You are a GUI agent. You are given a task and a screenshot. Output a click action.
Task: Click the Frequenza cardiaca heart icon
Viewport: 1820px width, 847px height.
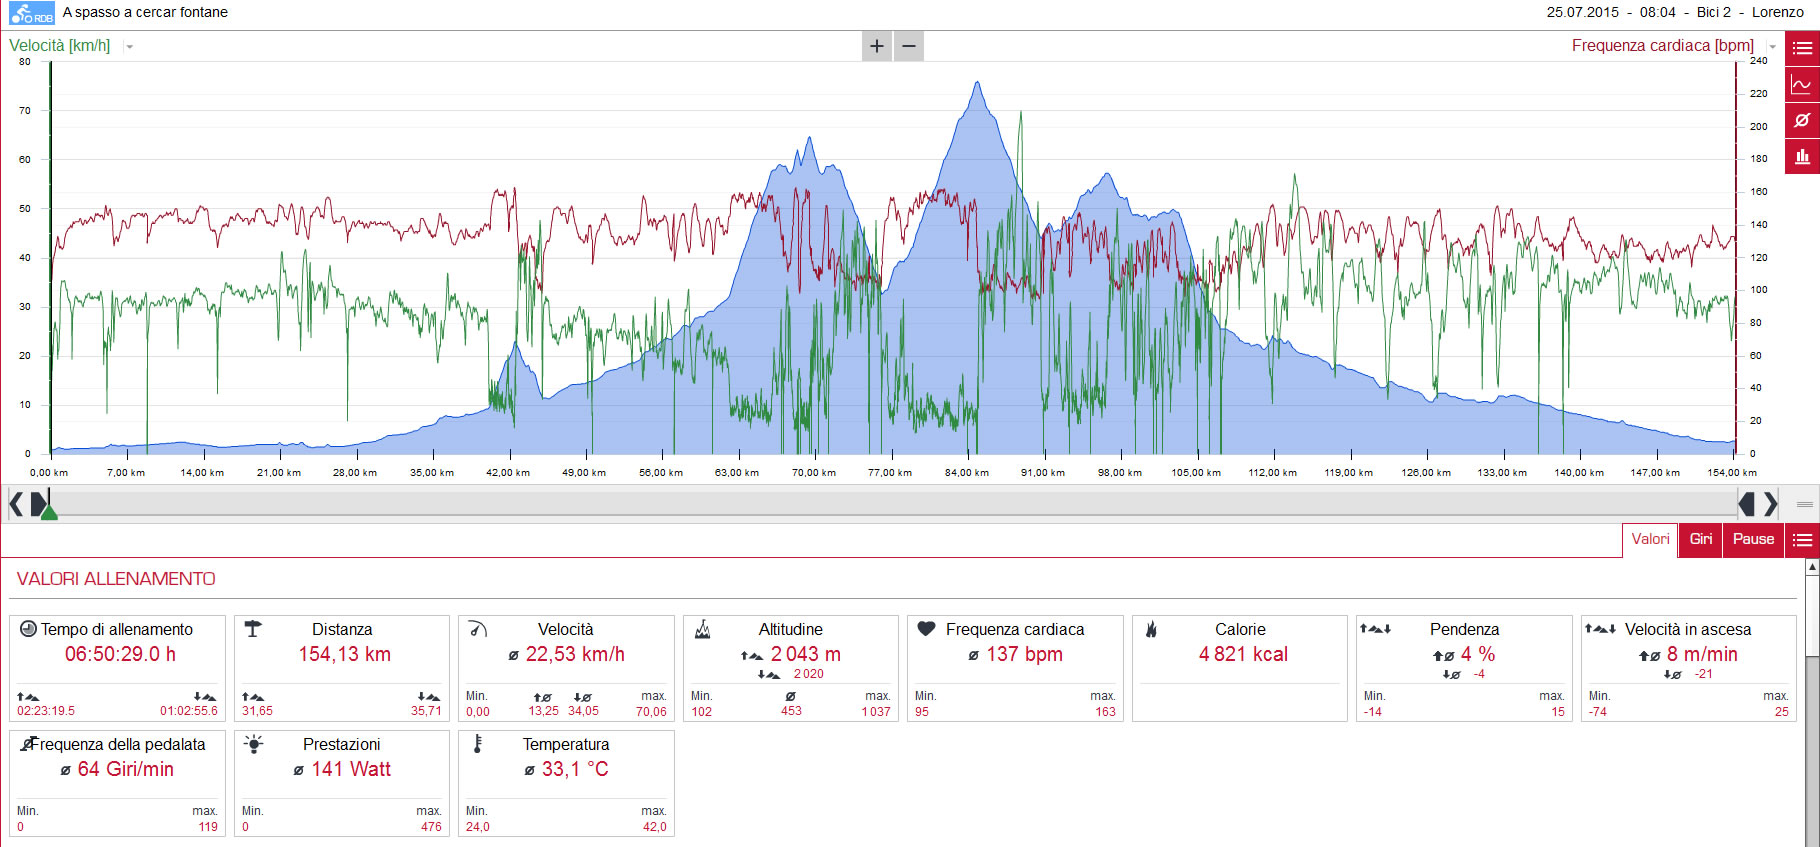pos(926,629)
